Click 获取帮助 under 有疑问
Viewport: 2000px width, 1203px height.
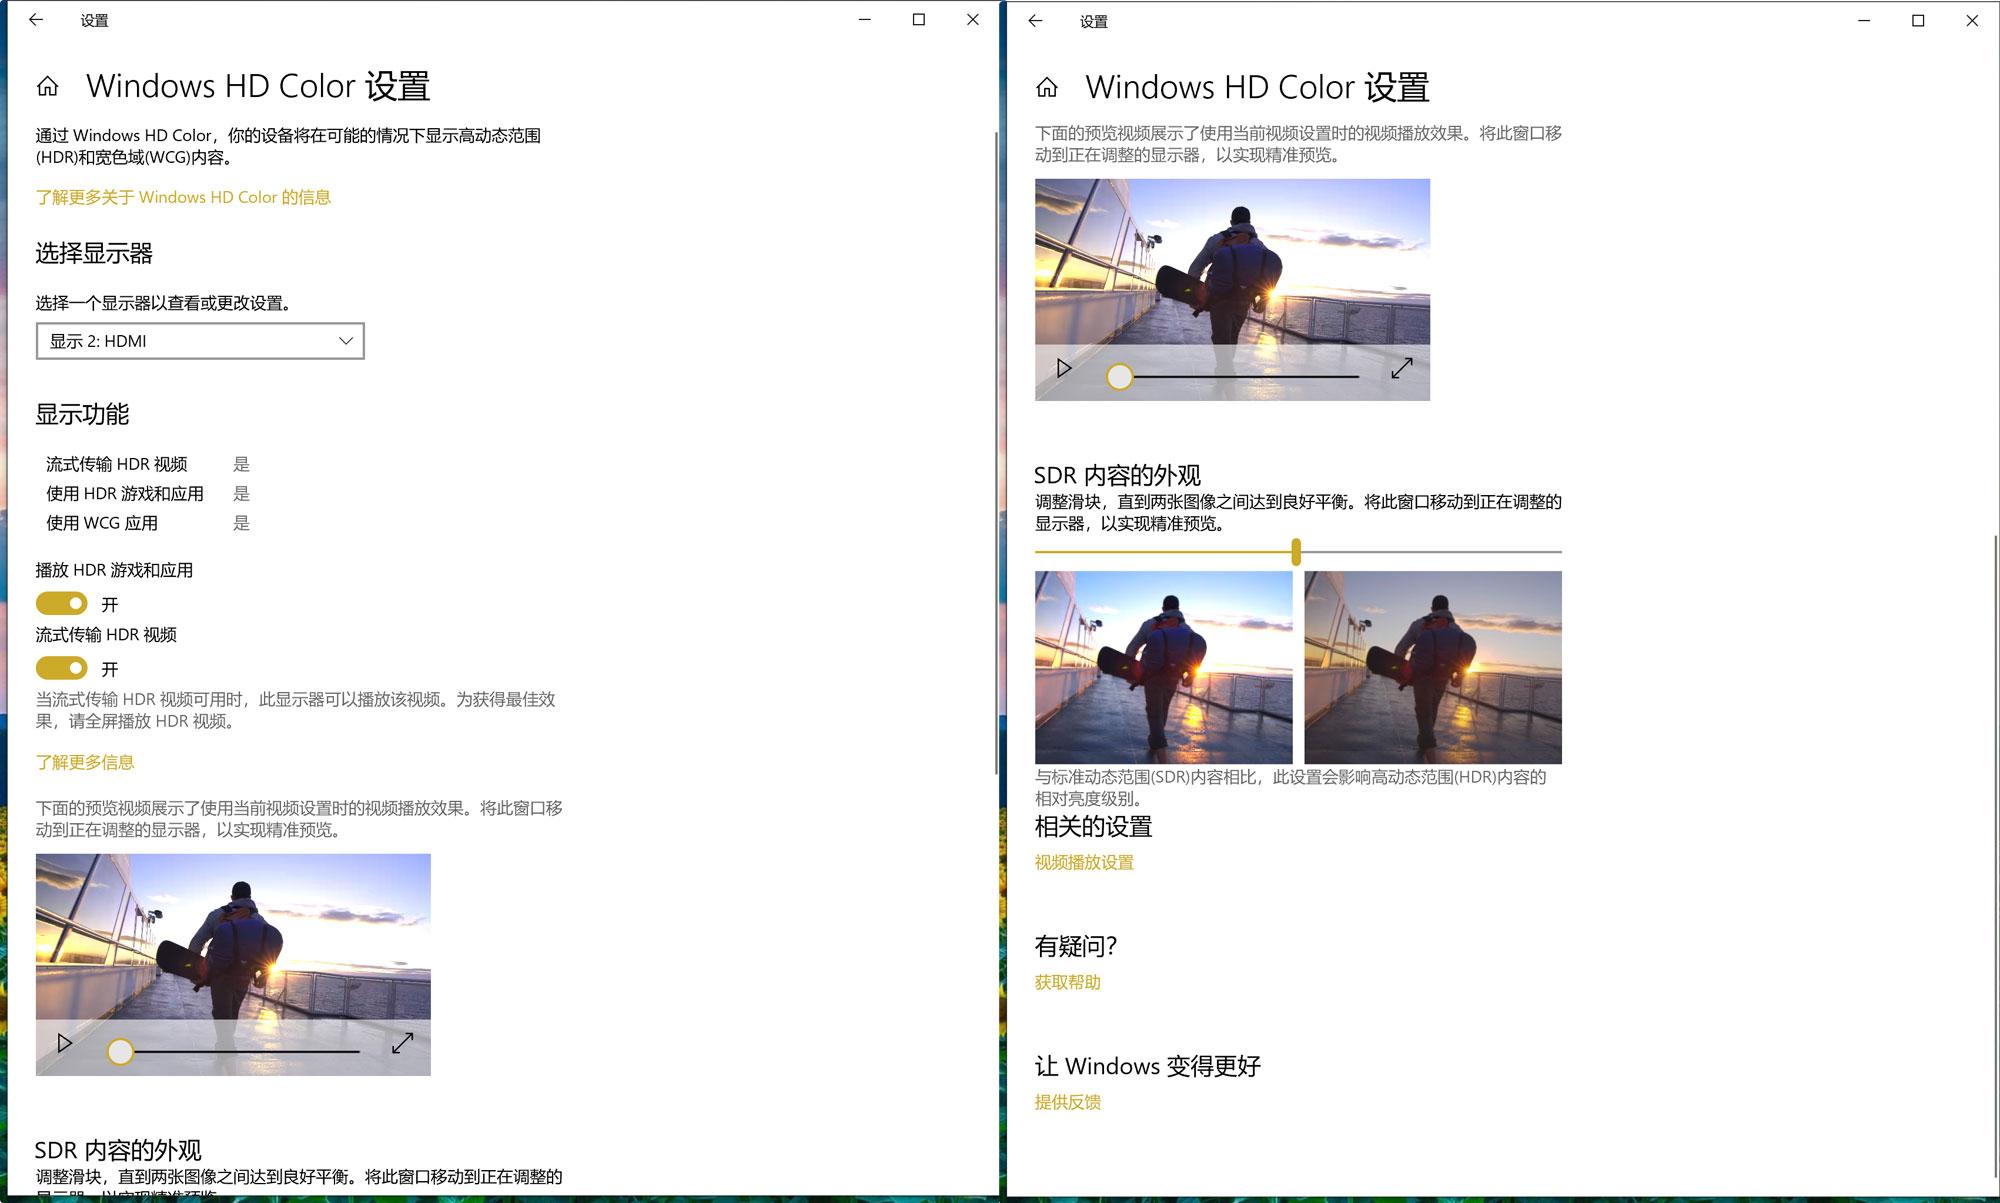1067,982
